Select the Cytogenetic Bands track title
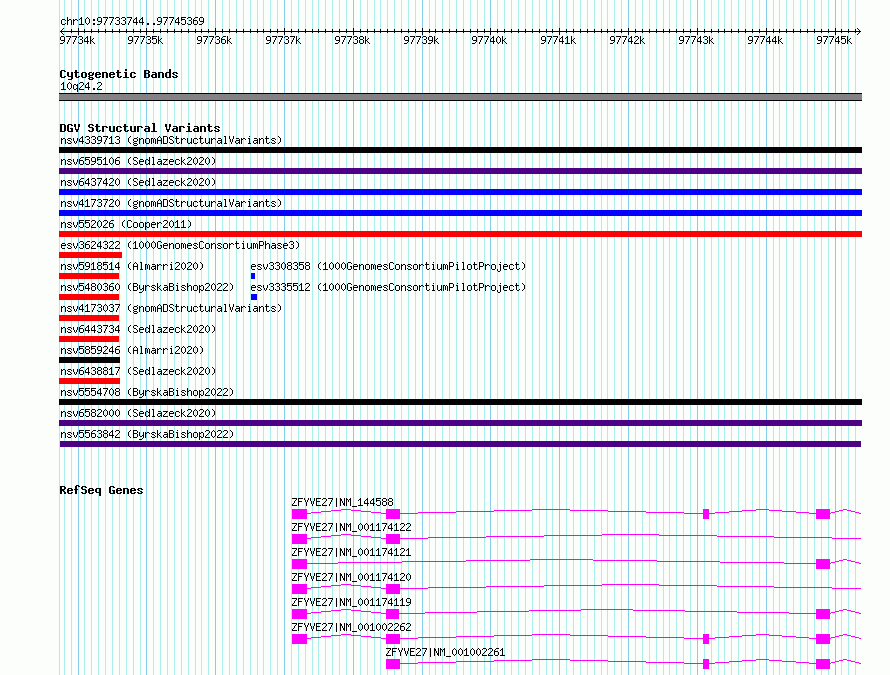Viewport: 890px width, 675px height. coord(119,74)
